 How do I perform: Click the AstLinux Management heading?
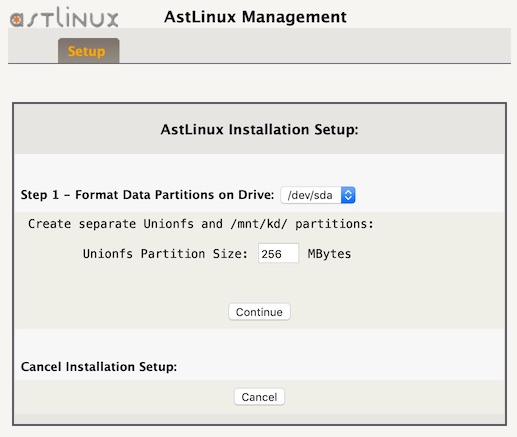(255, 17)
